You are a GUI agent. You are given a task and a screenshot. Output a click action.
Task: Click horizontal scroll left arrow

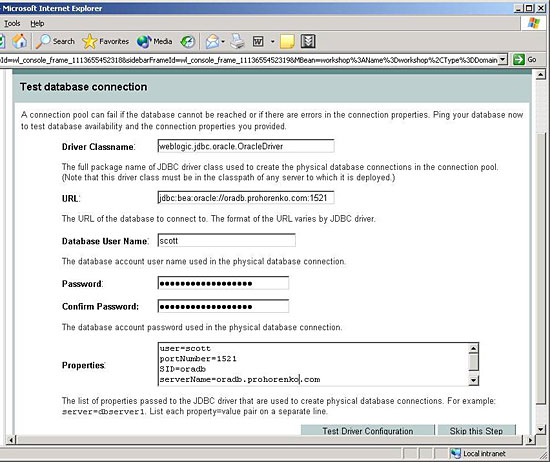click(x=11, y=440)
